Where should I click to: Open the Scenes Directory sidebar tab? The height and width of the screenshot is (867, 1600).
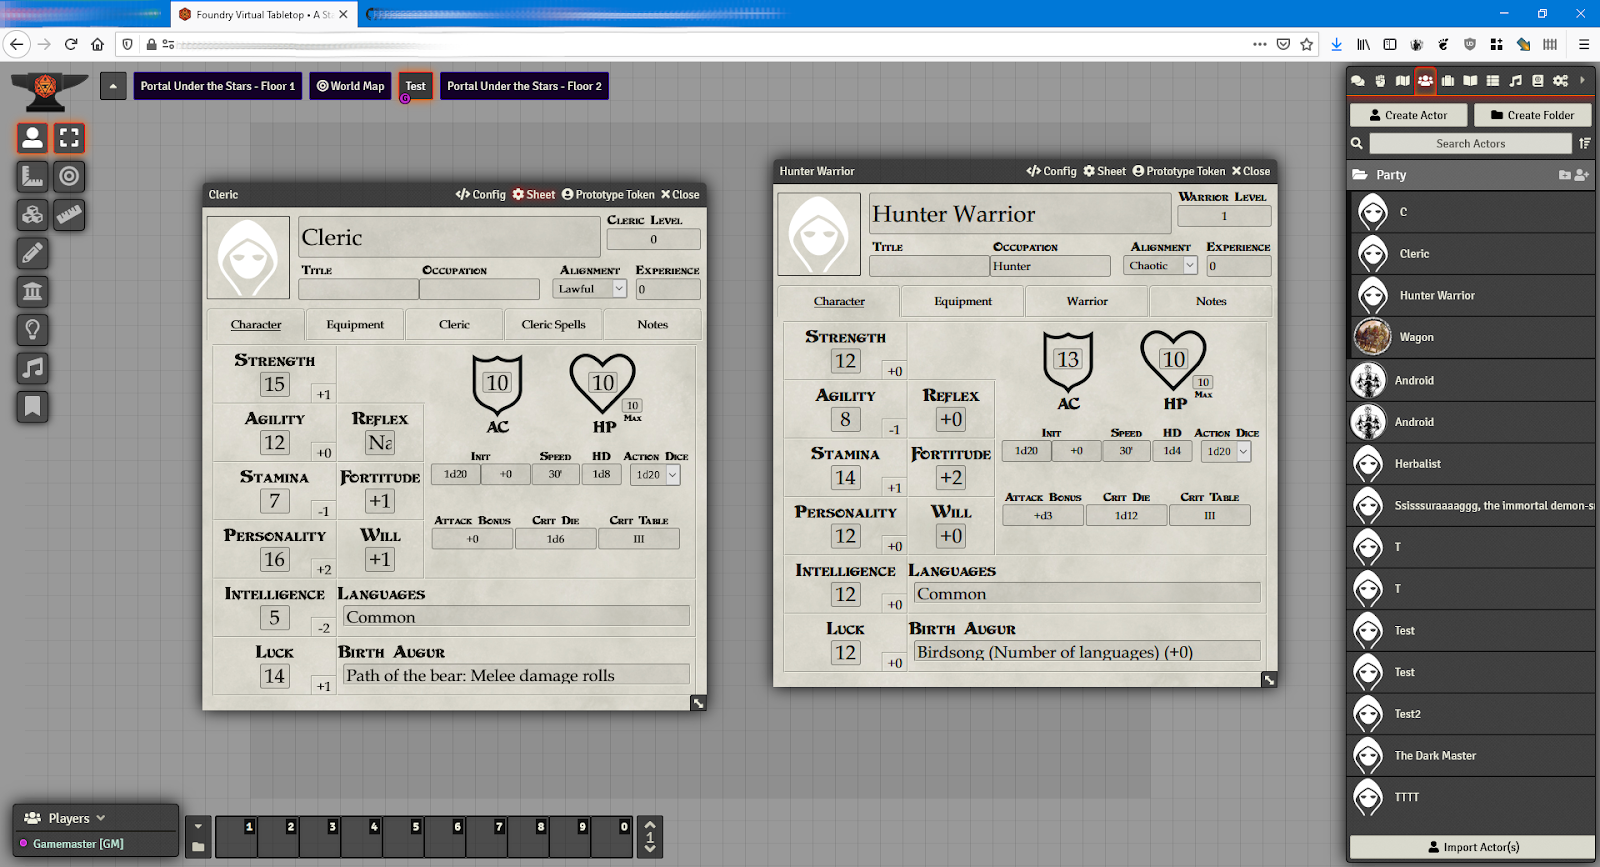click(1403, 81)
